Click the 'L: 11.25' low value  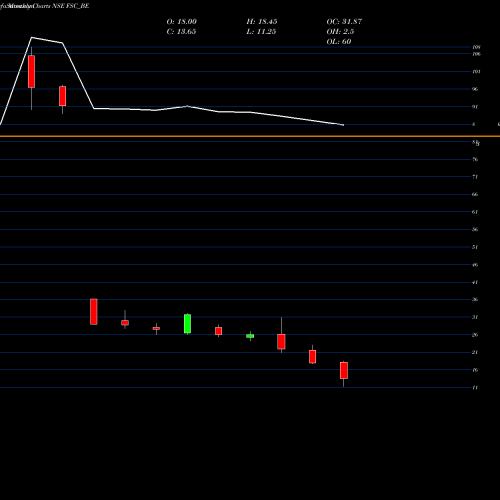coord(261,32)
